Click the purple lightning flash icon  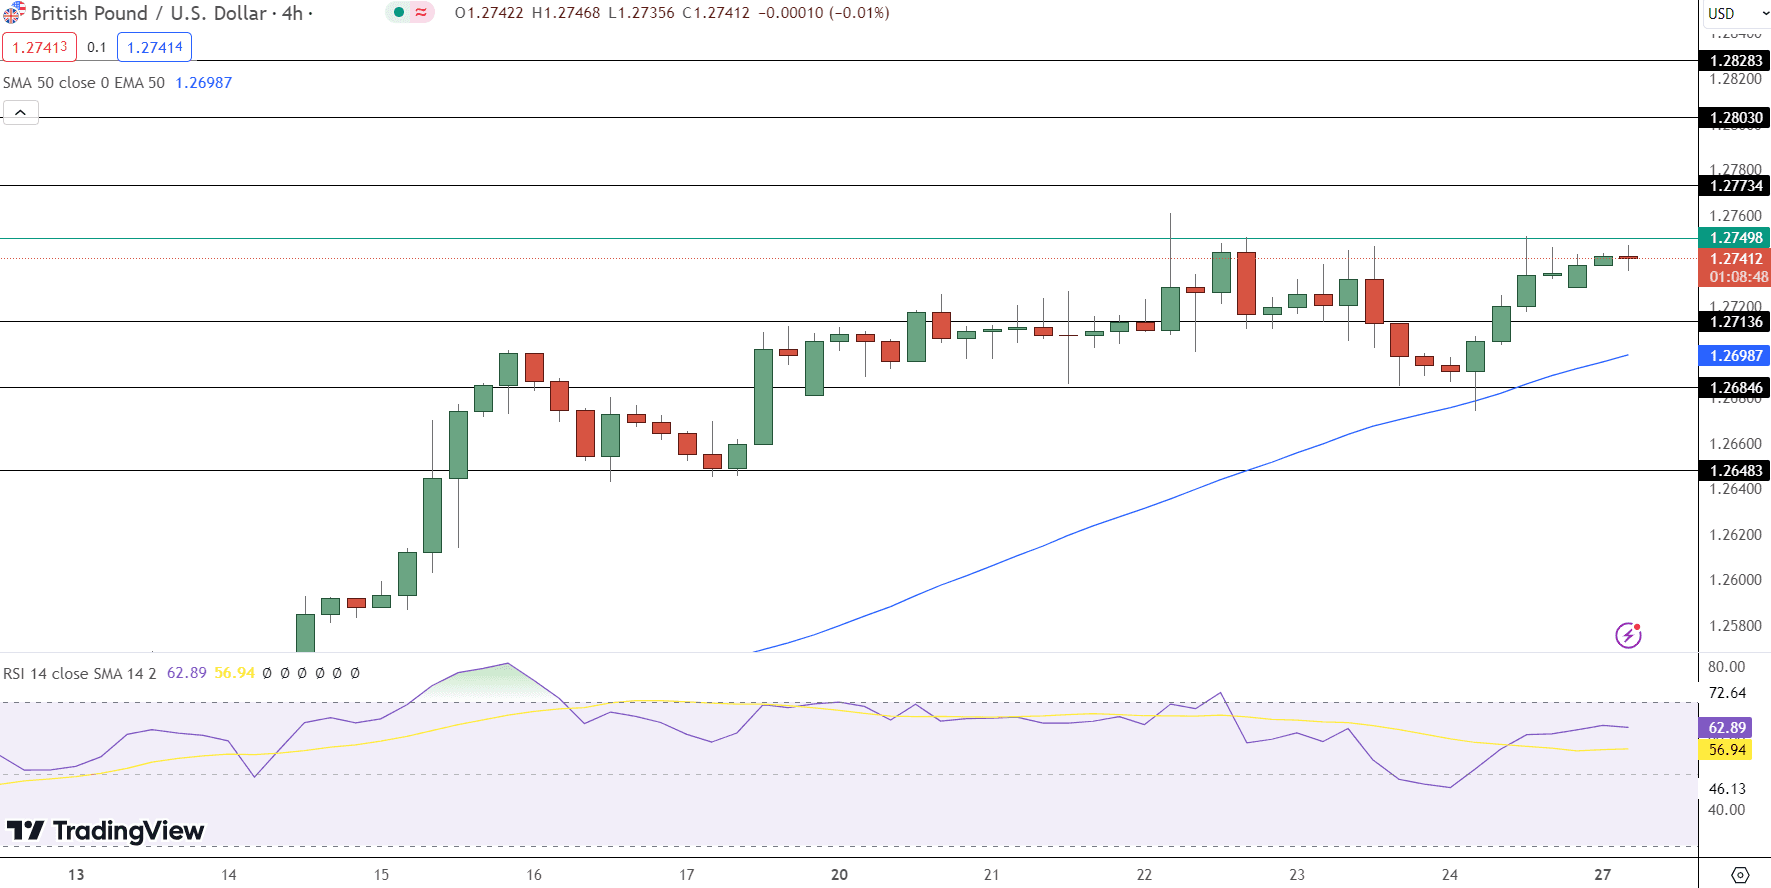(x=1628, y=635)
